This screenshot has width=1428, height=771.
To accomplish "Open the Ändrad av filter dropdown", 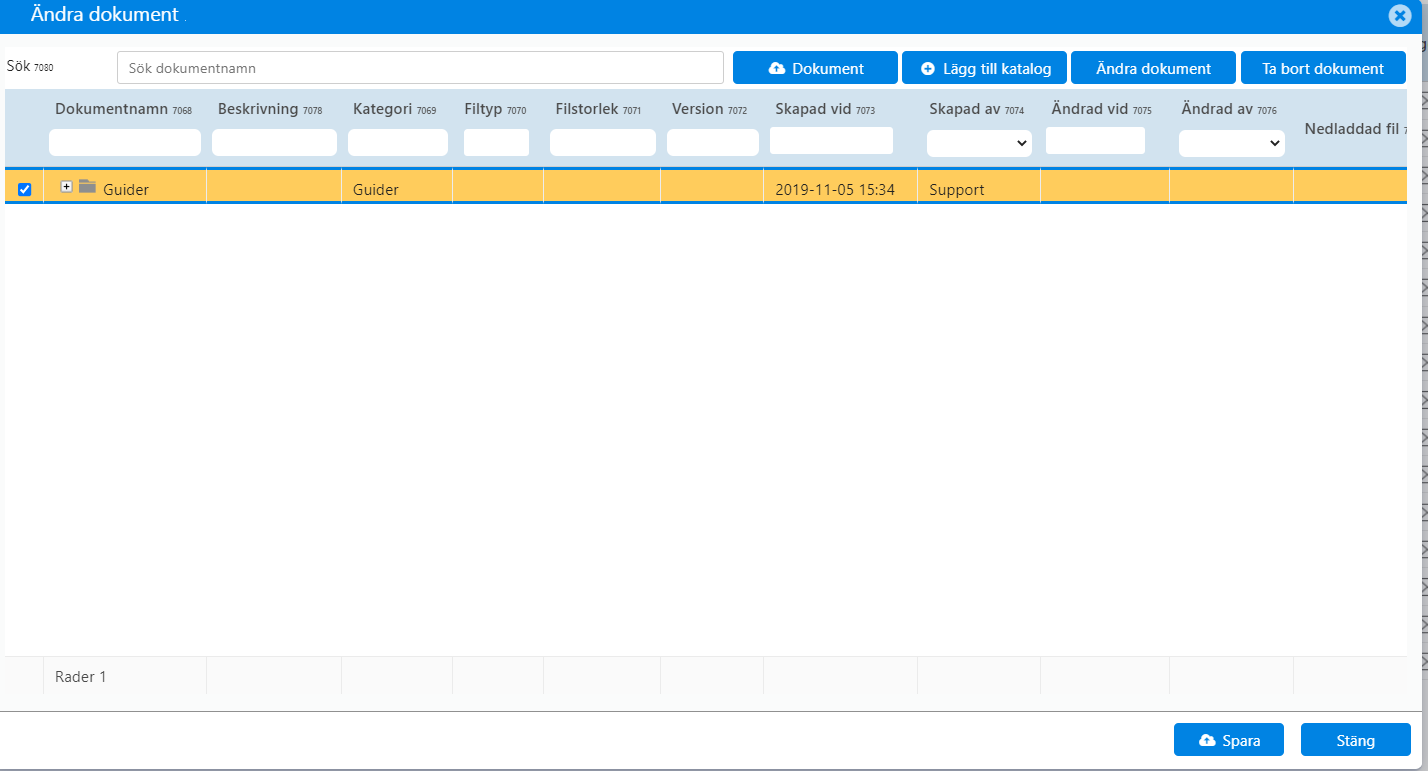I will [1232, 143].
